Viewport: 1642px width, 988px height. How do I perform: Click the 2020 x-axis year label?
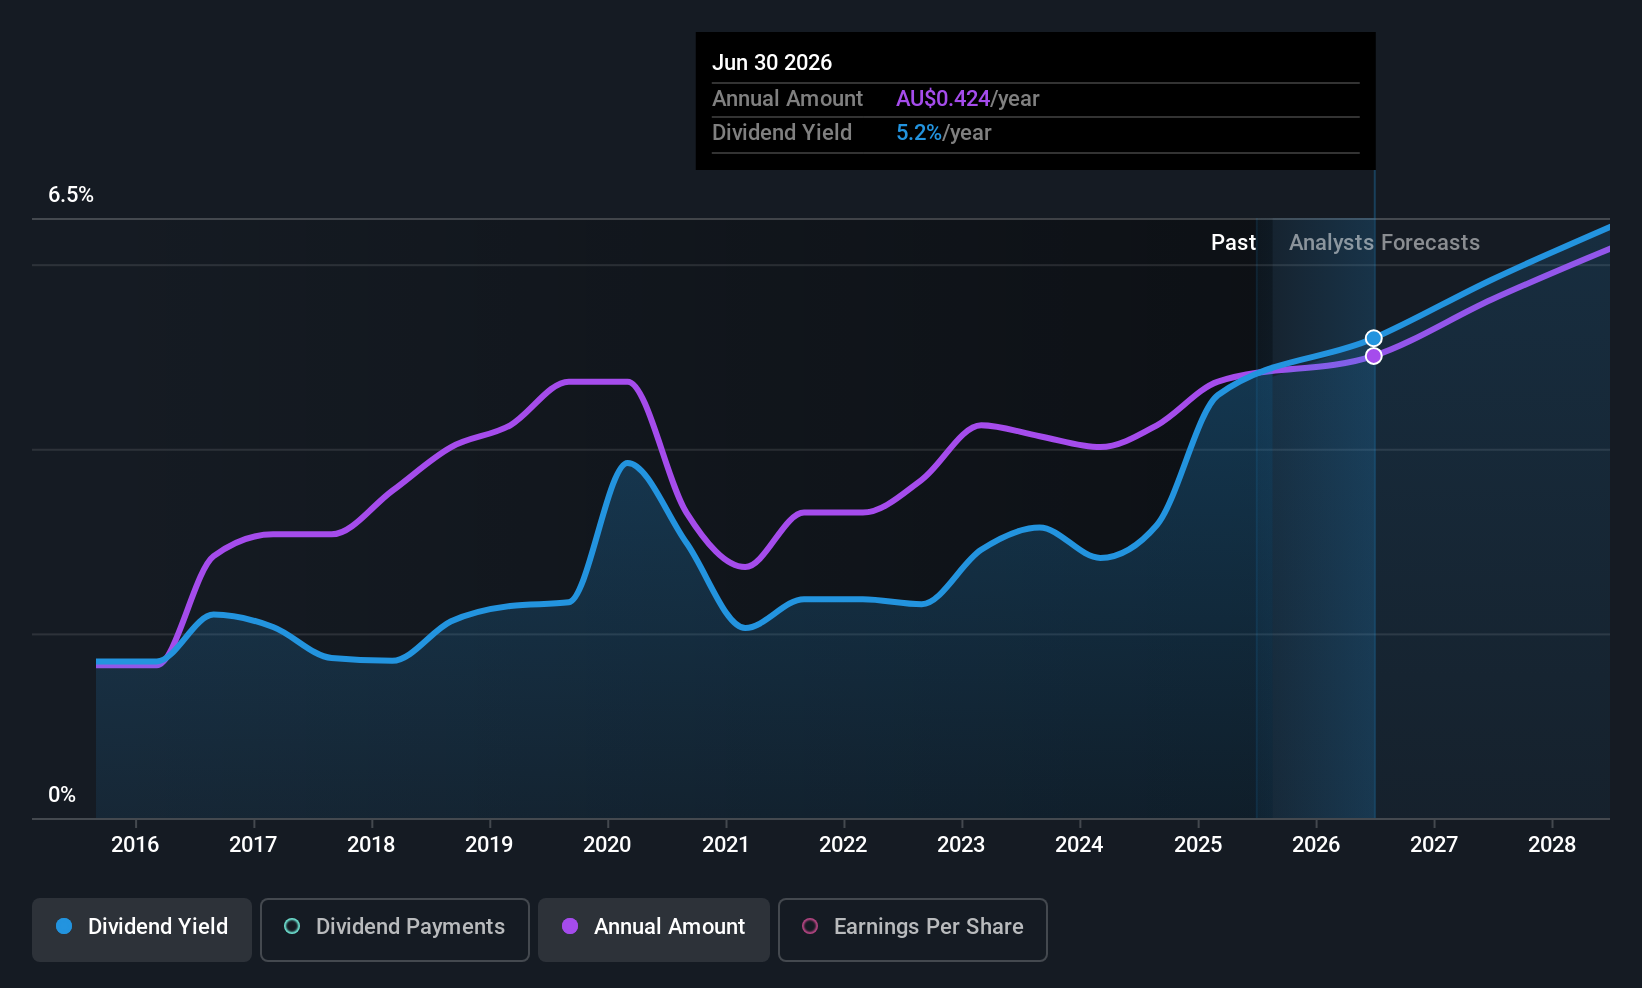[607, 845]
